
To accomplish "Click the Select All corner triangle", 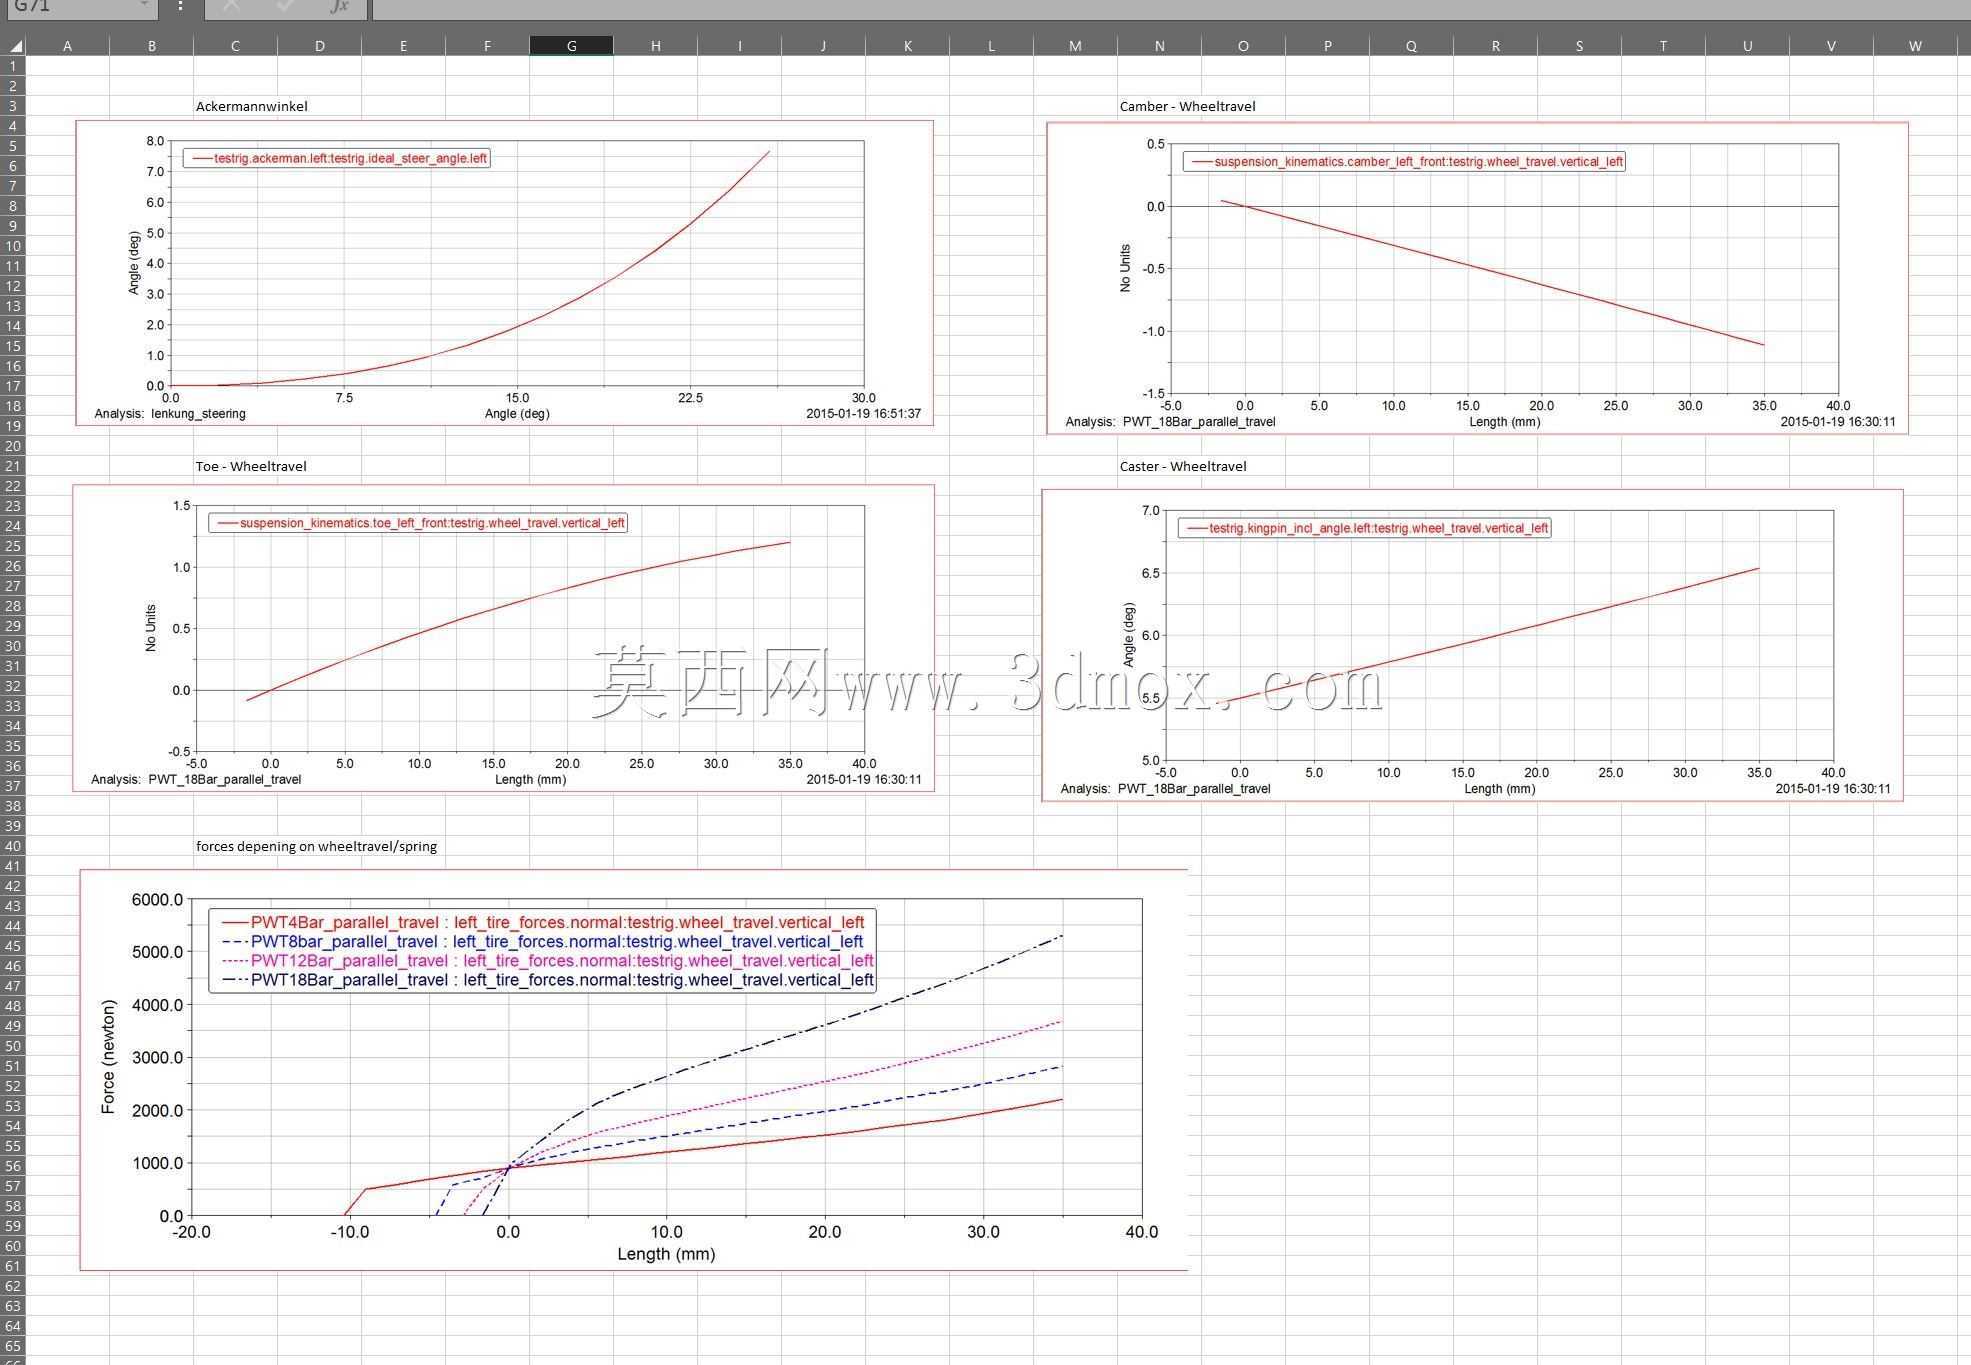I will [x=14, y=46].
